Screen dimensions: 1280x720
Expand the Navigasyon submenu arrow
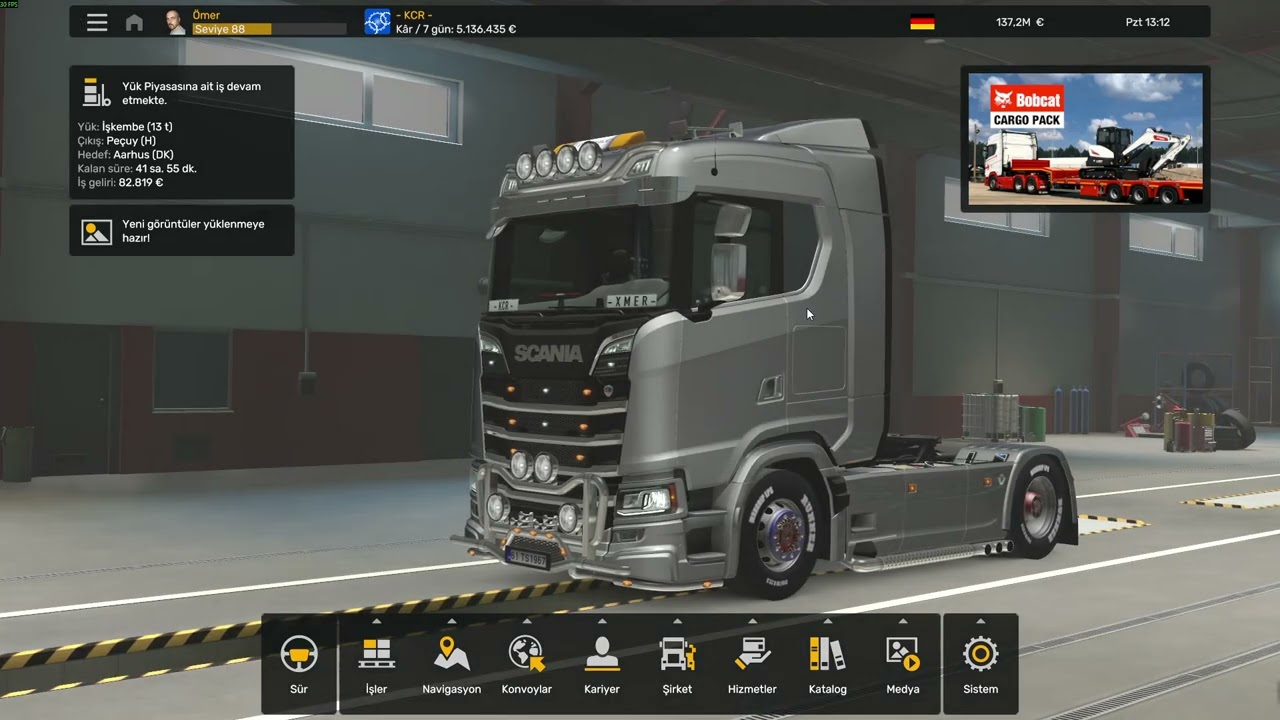coord(452,621)
